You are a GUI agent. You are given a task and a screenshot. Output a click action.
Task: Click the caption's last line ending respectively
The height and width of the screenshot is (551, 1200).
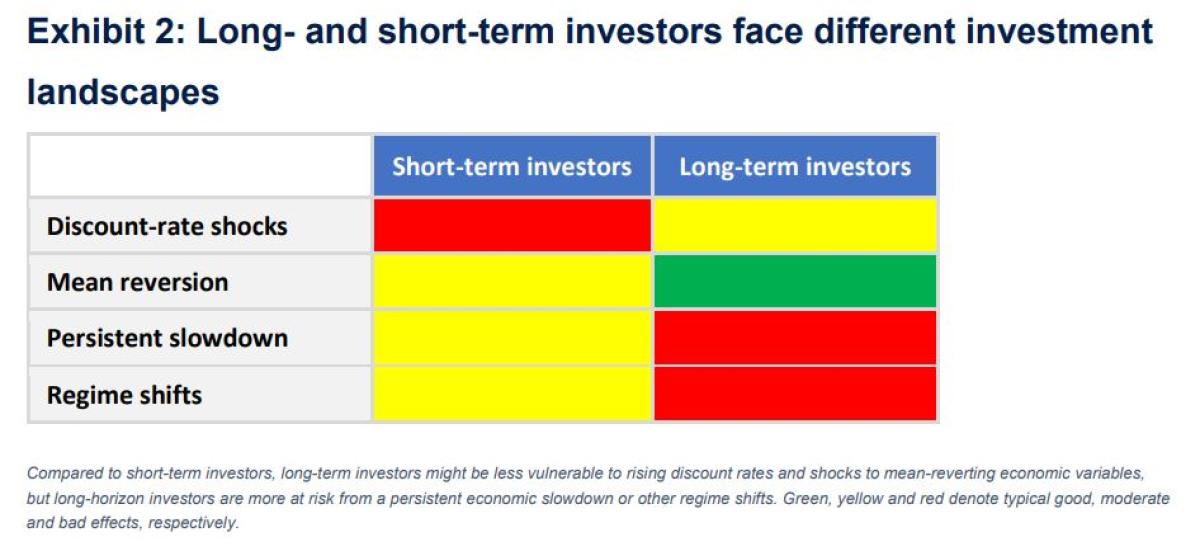click(133, 522)
